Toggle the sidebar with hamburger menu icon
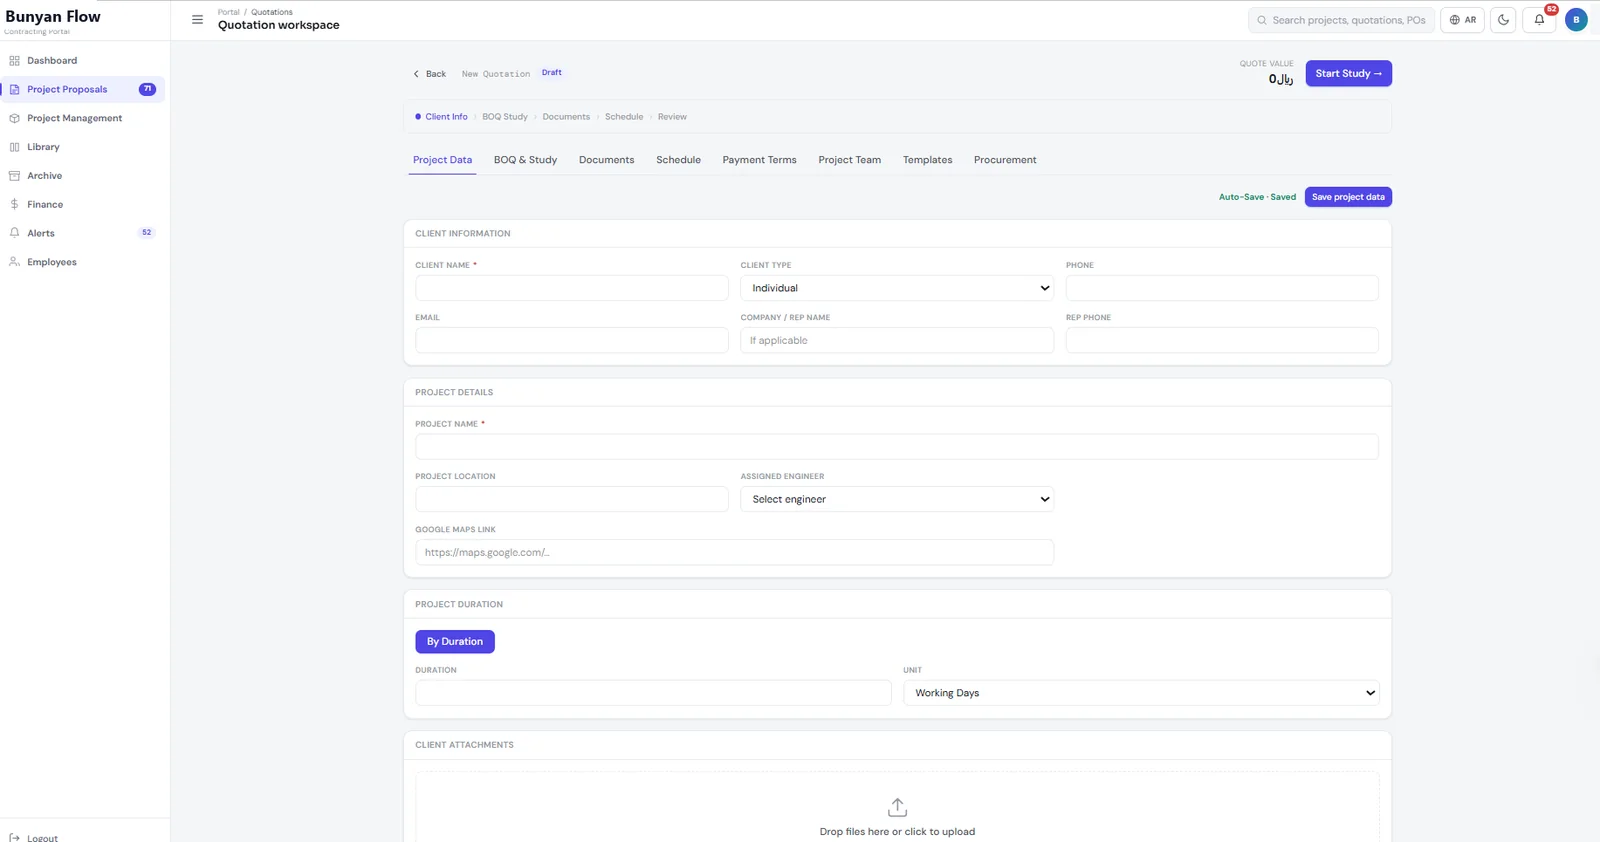Screen dimensions: 1600x842 (x=197, y=20)
